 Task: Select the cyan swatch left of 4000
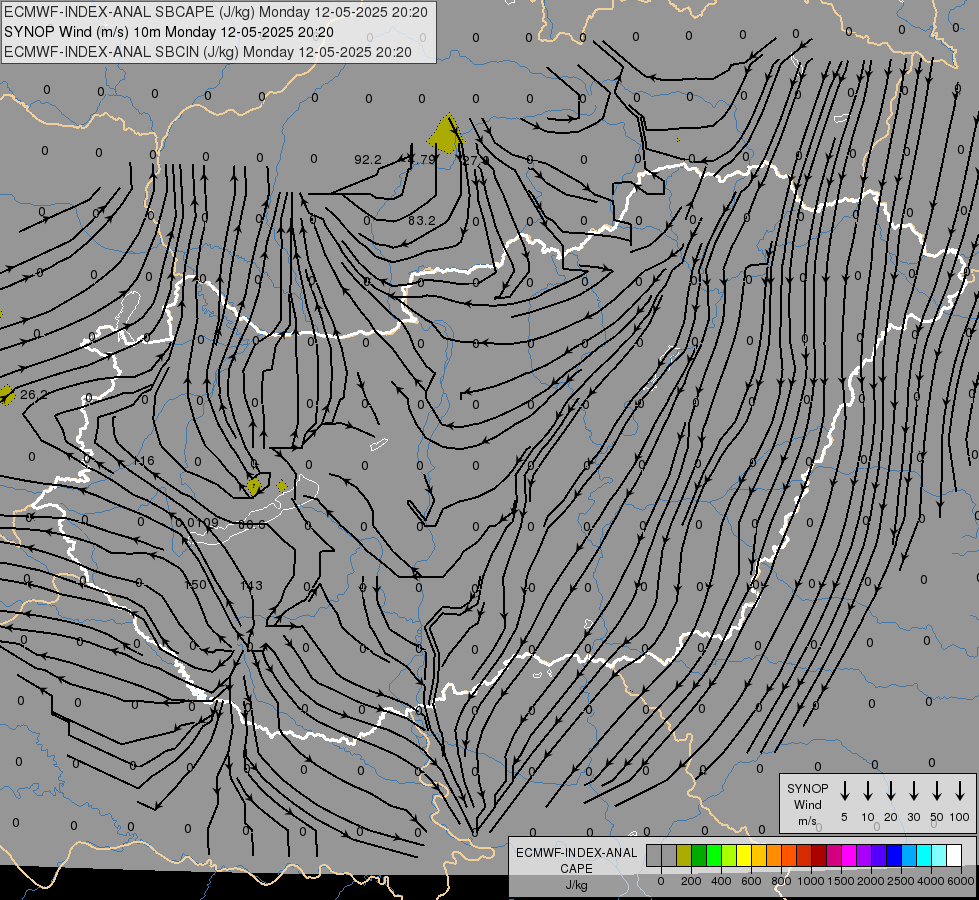[923, 855]
